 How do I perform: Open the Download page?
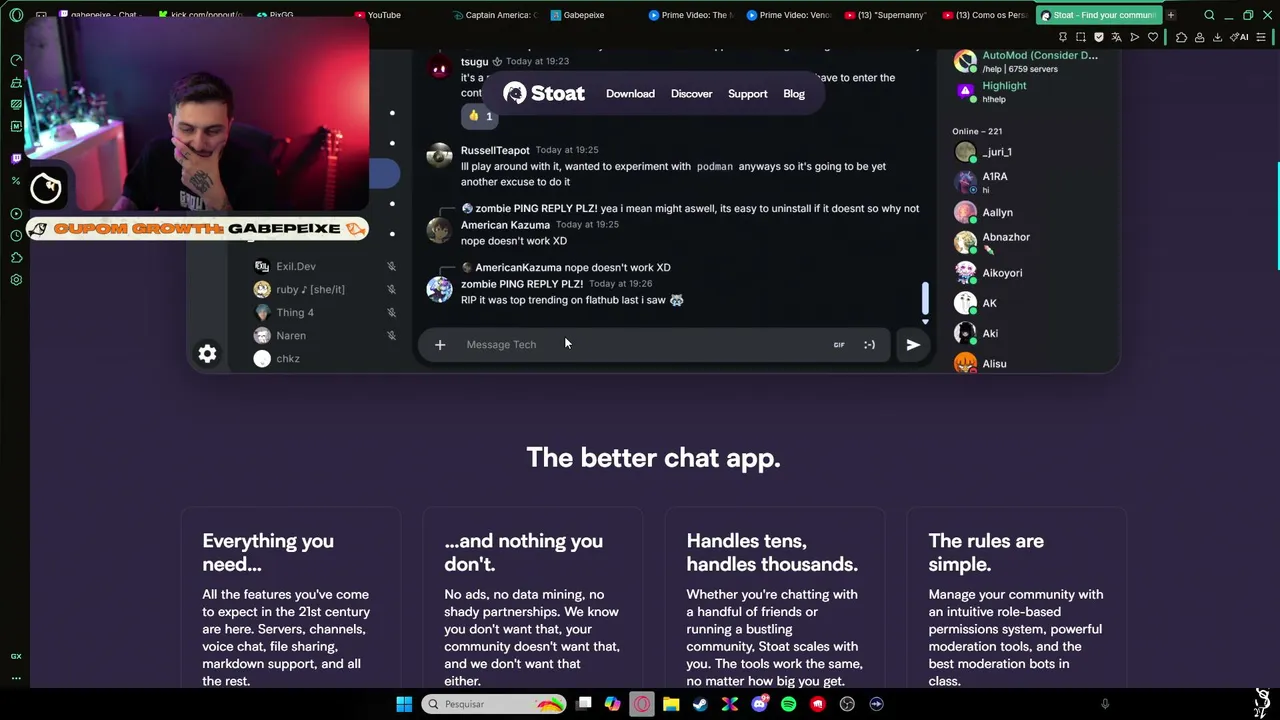[x=630, y=94]
